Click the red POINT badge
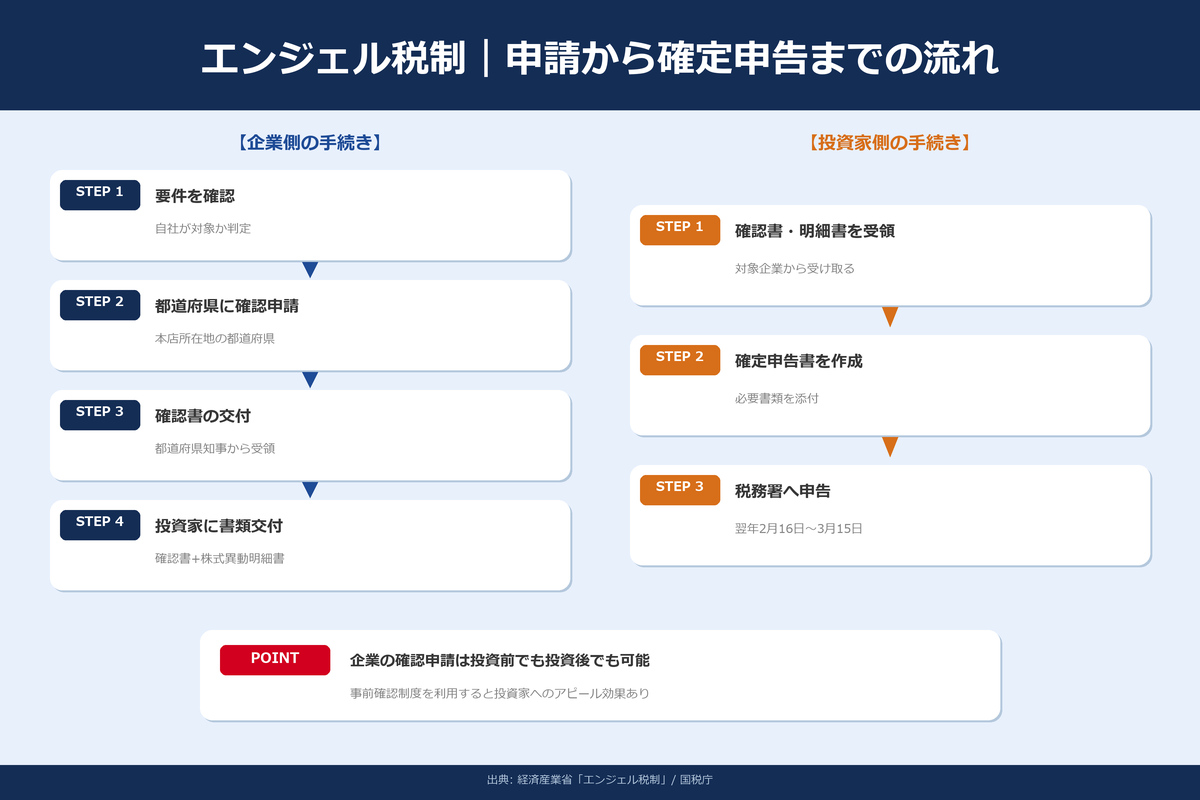This screenshot has height=800, width=1200. (x=275, y=659)
